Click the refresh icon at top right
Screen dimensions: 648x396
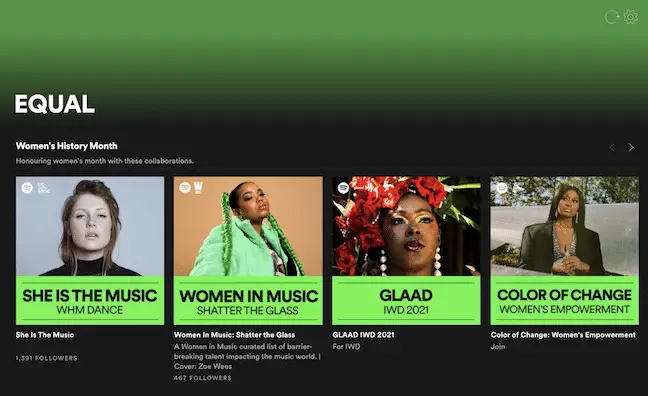tap(612, 17)
